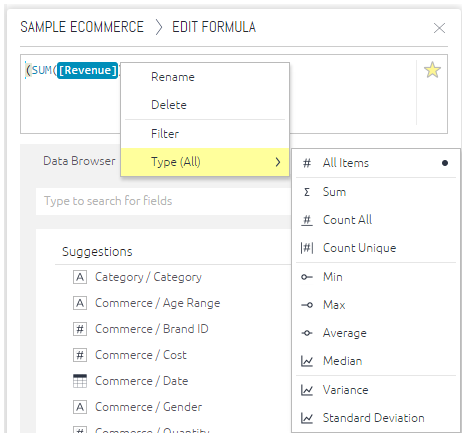Image resolution: width=466 pixels, height=434 pixels.
Task: Click the Sum sigma icon
Action: (x=307, y=192)
